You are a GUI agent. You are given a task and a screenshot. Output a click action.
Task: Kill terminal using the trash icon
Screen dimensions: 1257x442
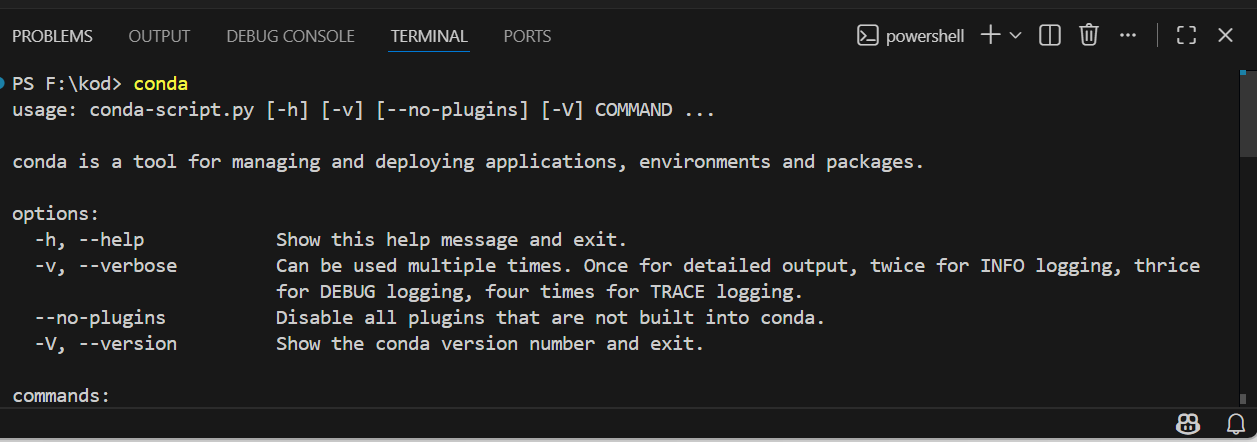coord(1089,36)
